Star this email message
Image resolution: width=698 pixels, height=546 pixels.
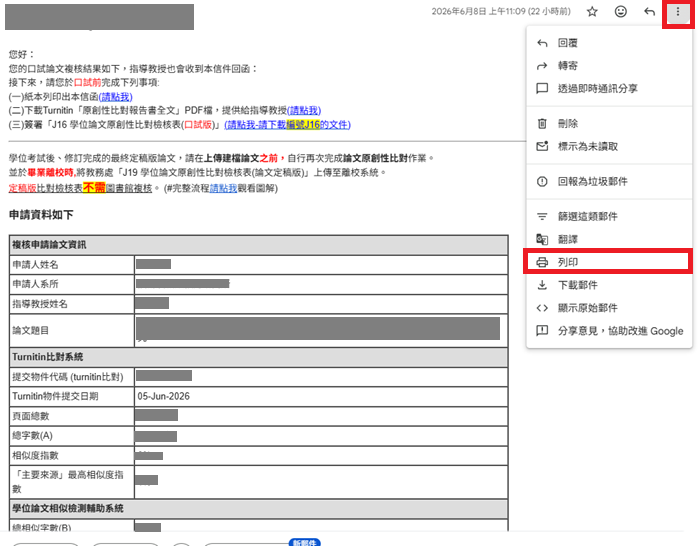[x=592, y=12]
